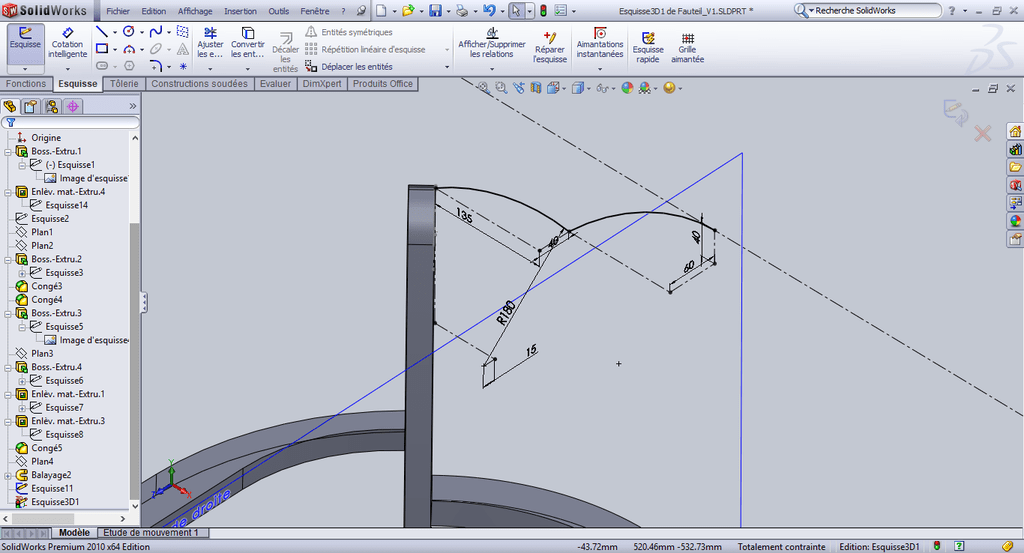Select the Spline sketch tool
This screenshot has height=553, width=1024.
click(x=155, y=31)
